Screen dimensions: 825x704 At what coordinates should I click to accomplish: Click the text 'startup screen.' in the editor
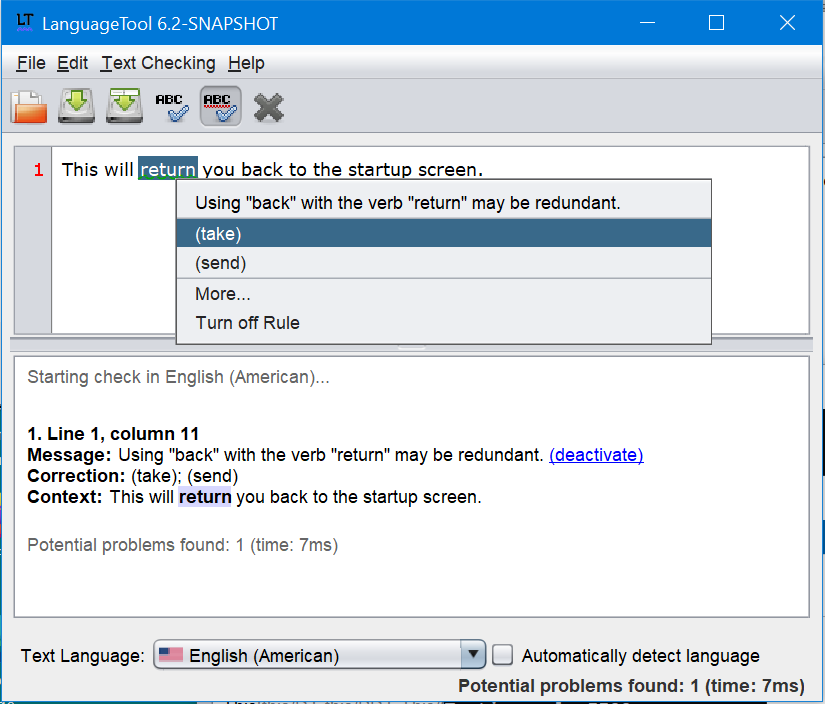pos(415,169)
